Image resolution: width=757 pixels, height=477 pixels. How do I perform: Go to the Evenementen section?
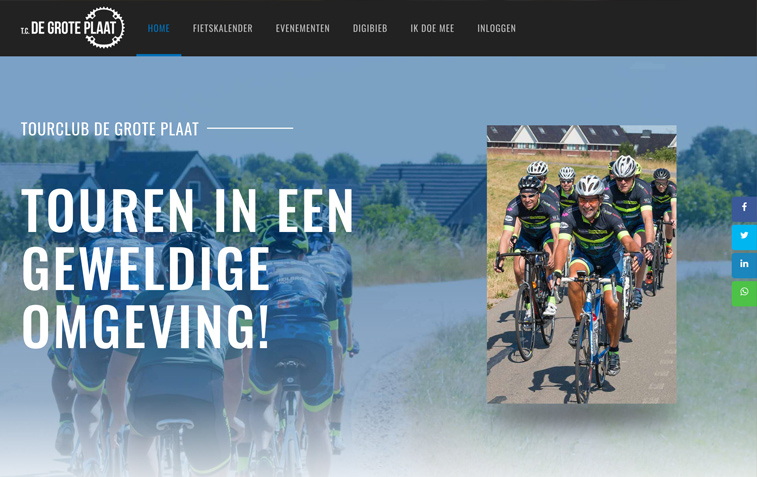coord(303,28)
